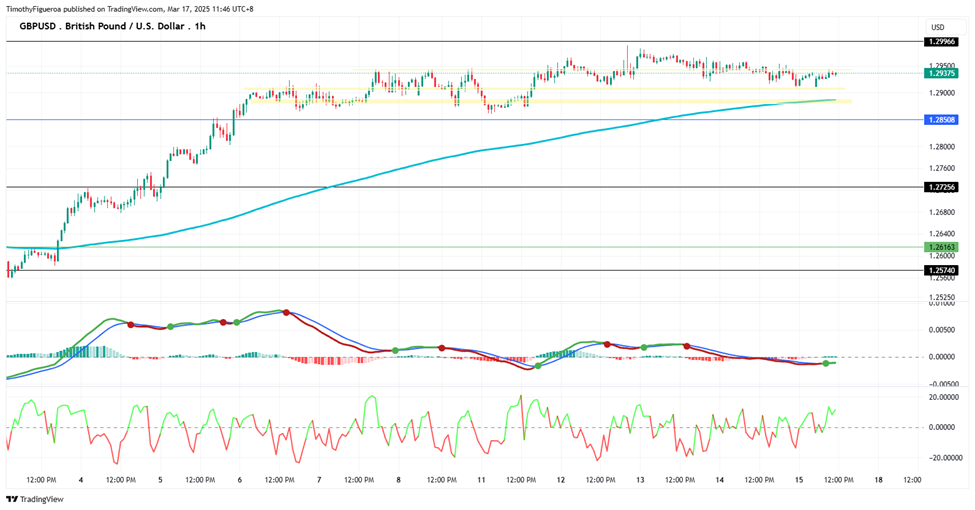Click the USD currency label on the price axis
This screenshot has height=510, width=975.
point(938,27)
